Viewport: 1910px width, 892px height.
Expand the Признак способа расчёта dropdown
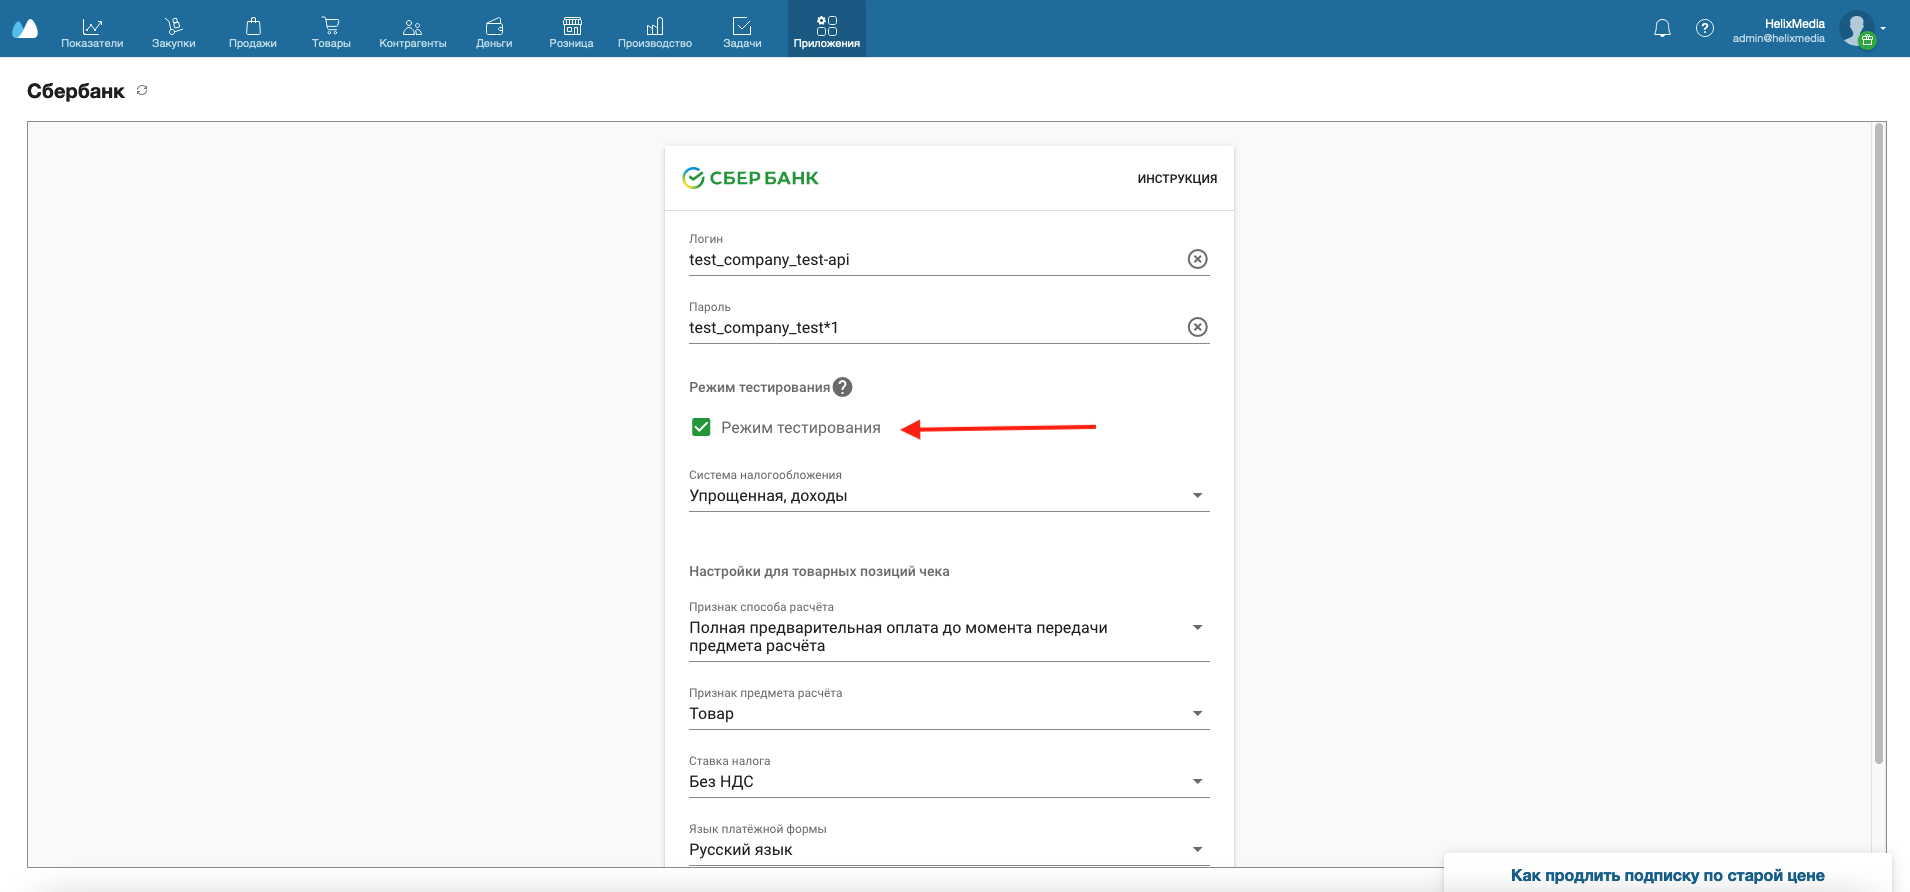coord(949,637)
